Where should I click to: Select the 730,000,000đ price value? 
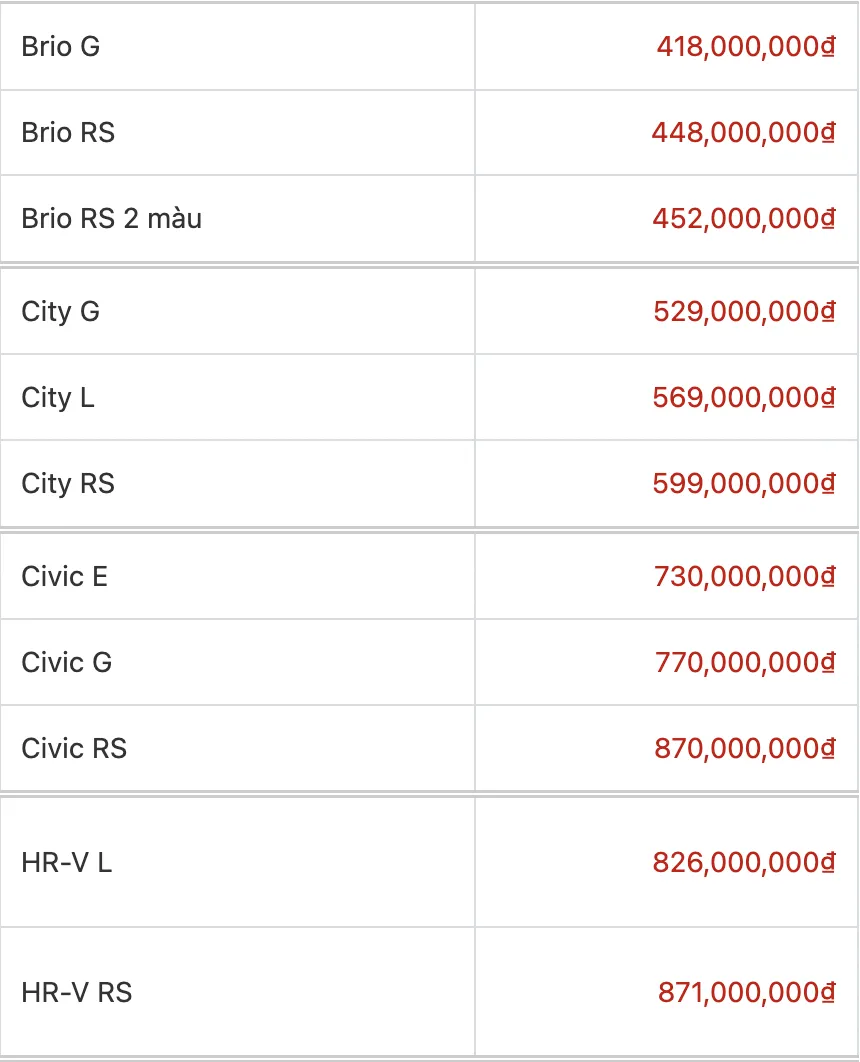point(745,576)
